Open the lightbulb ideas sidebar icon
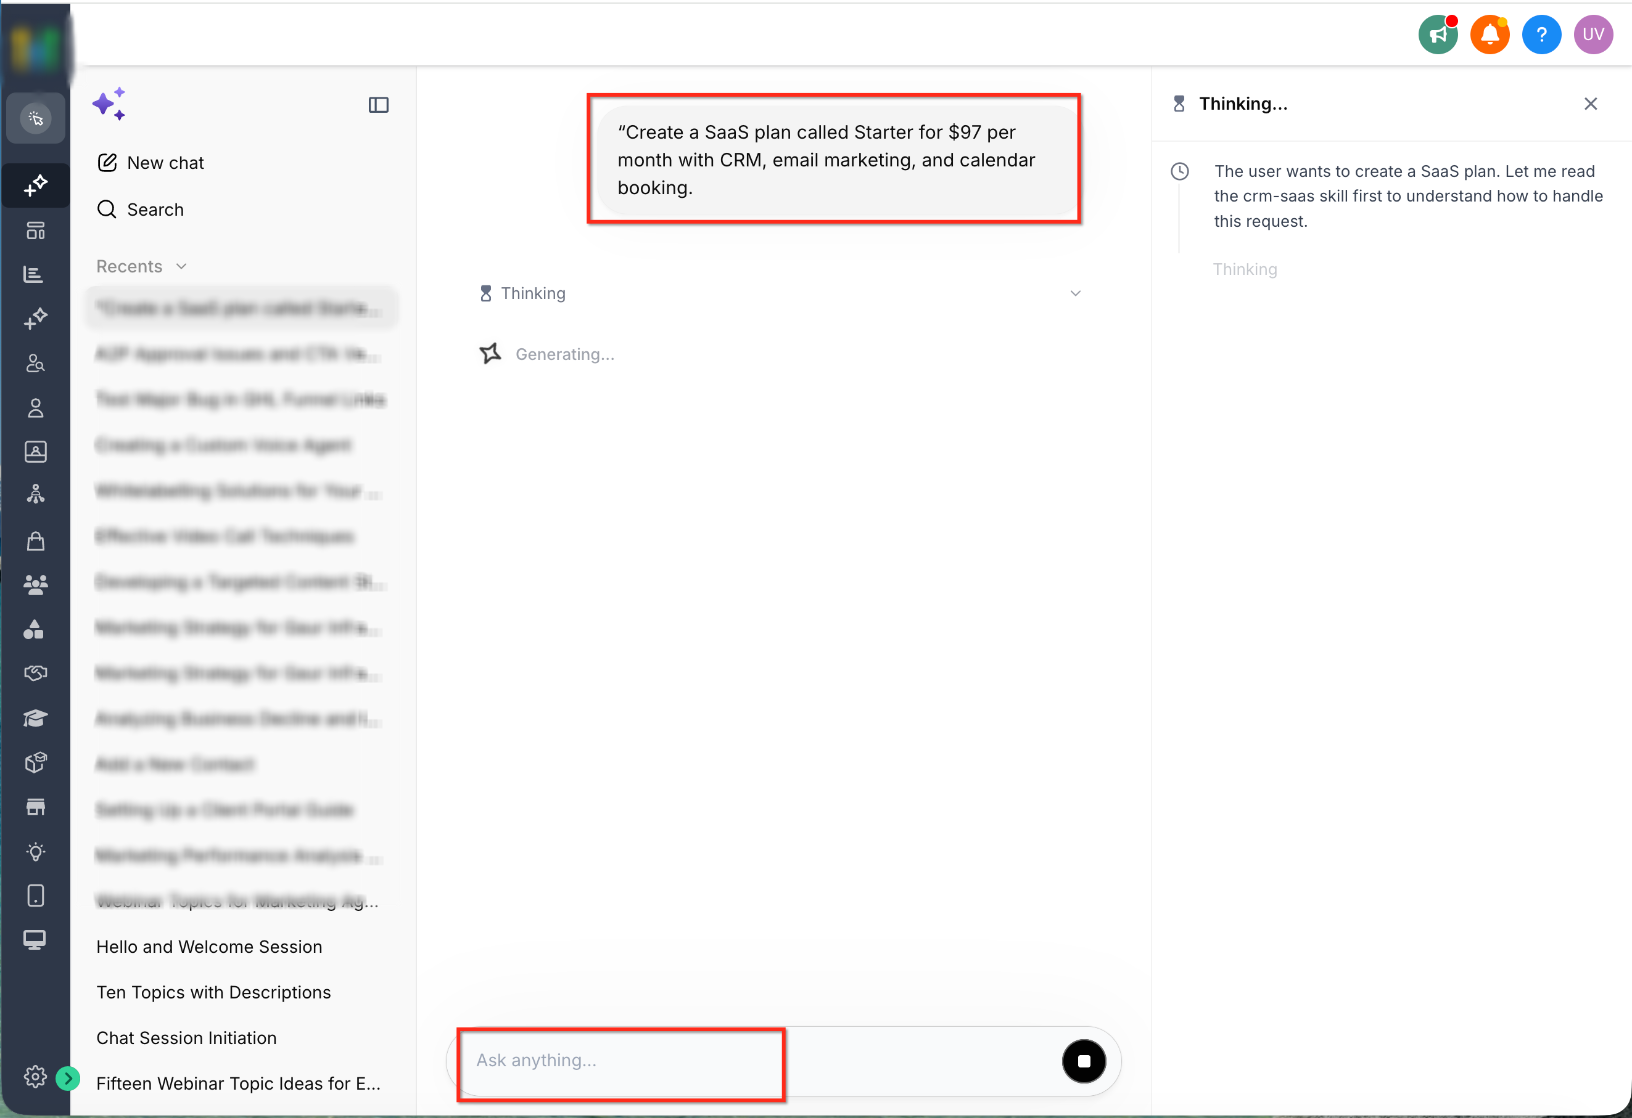The height and width of the screenshot is (1118, 1632). [x=36, y=852]
